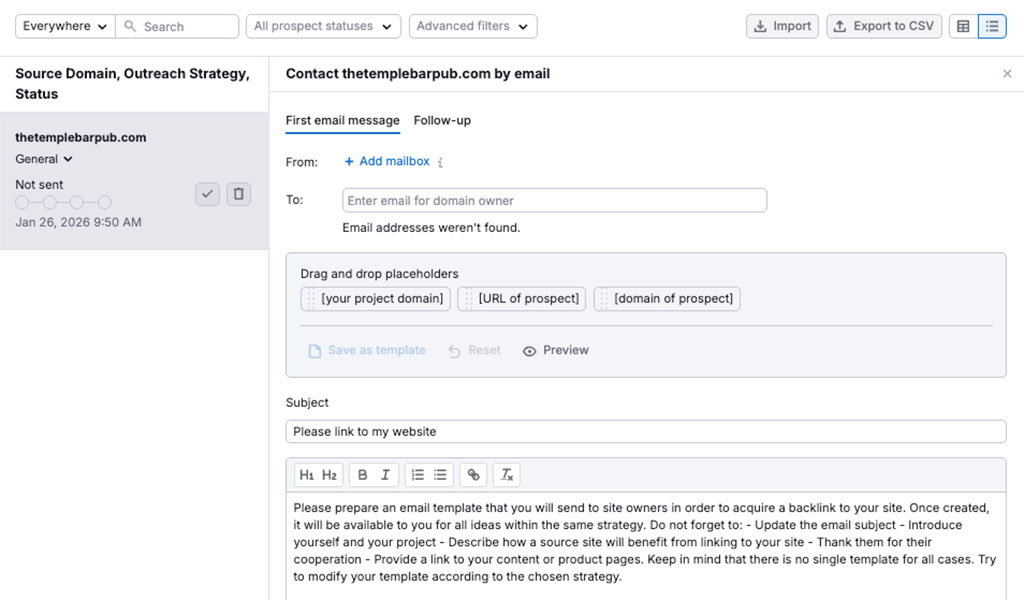This screenshot has width=1024, height=600.
Task: Delete the thetemplebarpub.com prospect
Action: [238, 194]
